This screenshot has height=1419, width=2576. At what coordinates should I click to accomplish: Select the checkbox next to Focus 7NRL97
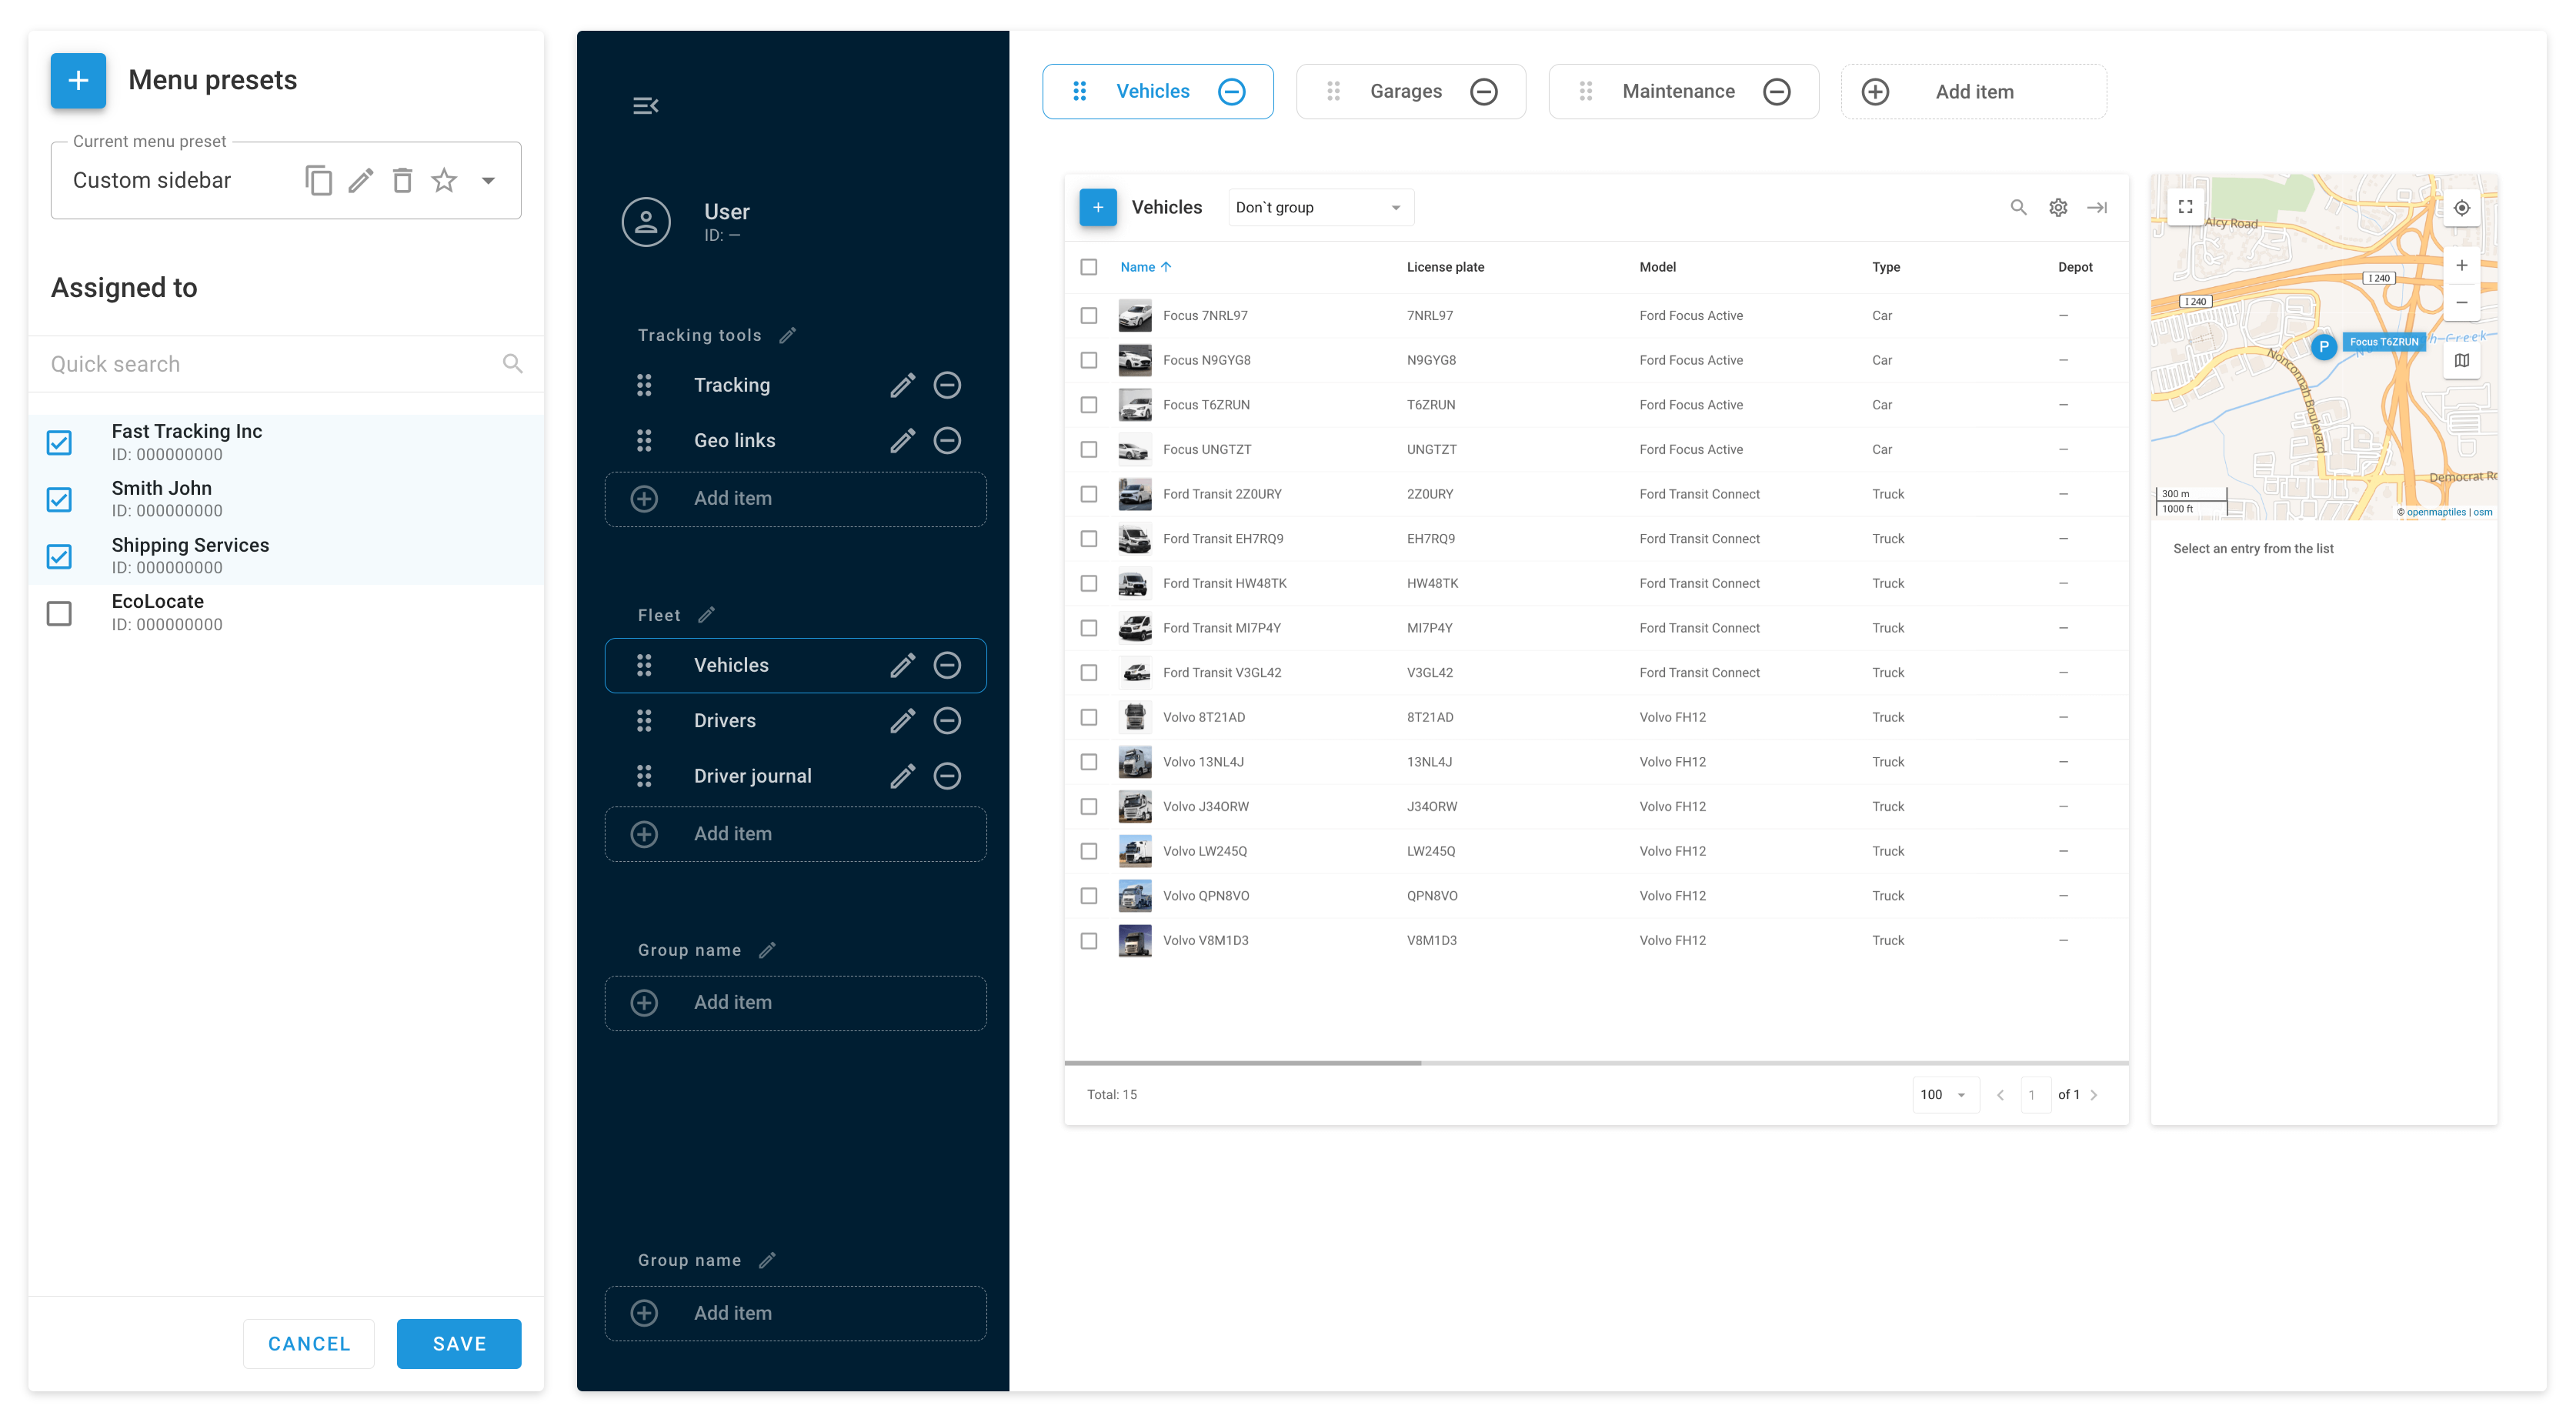[1088, 315]
